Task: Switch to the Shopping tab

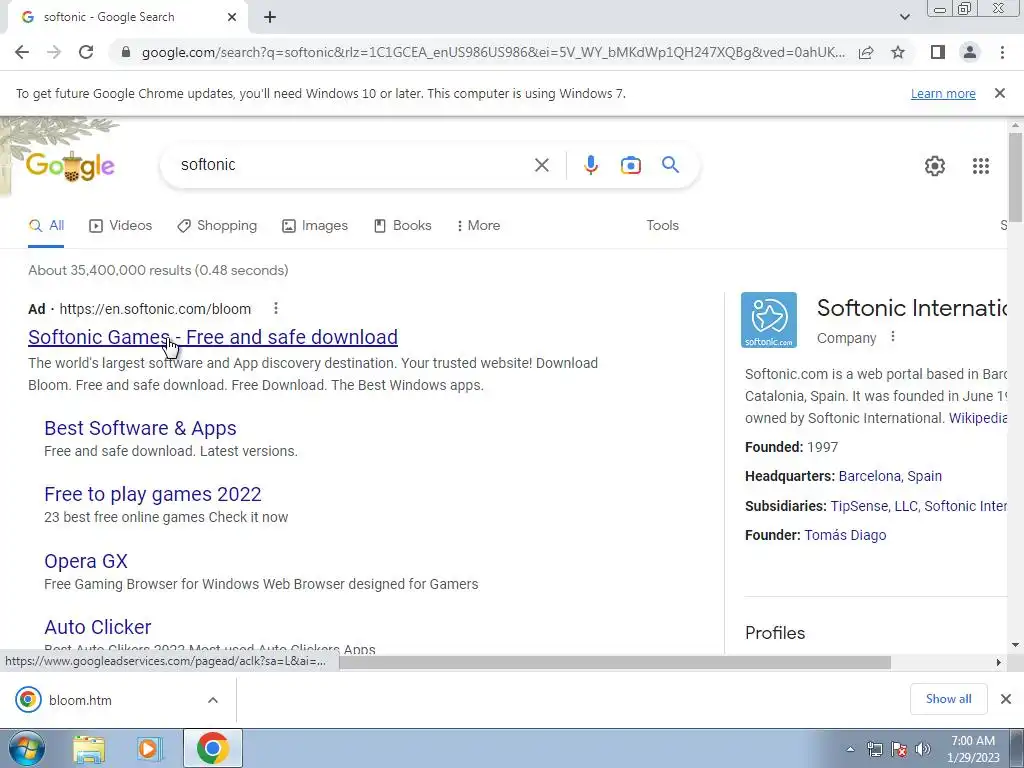Action: click(217, 226)
